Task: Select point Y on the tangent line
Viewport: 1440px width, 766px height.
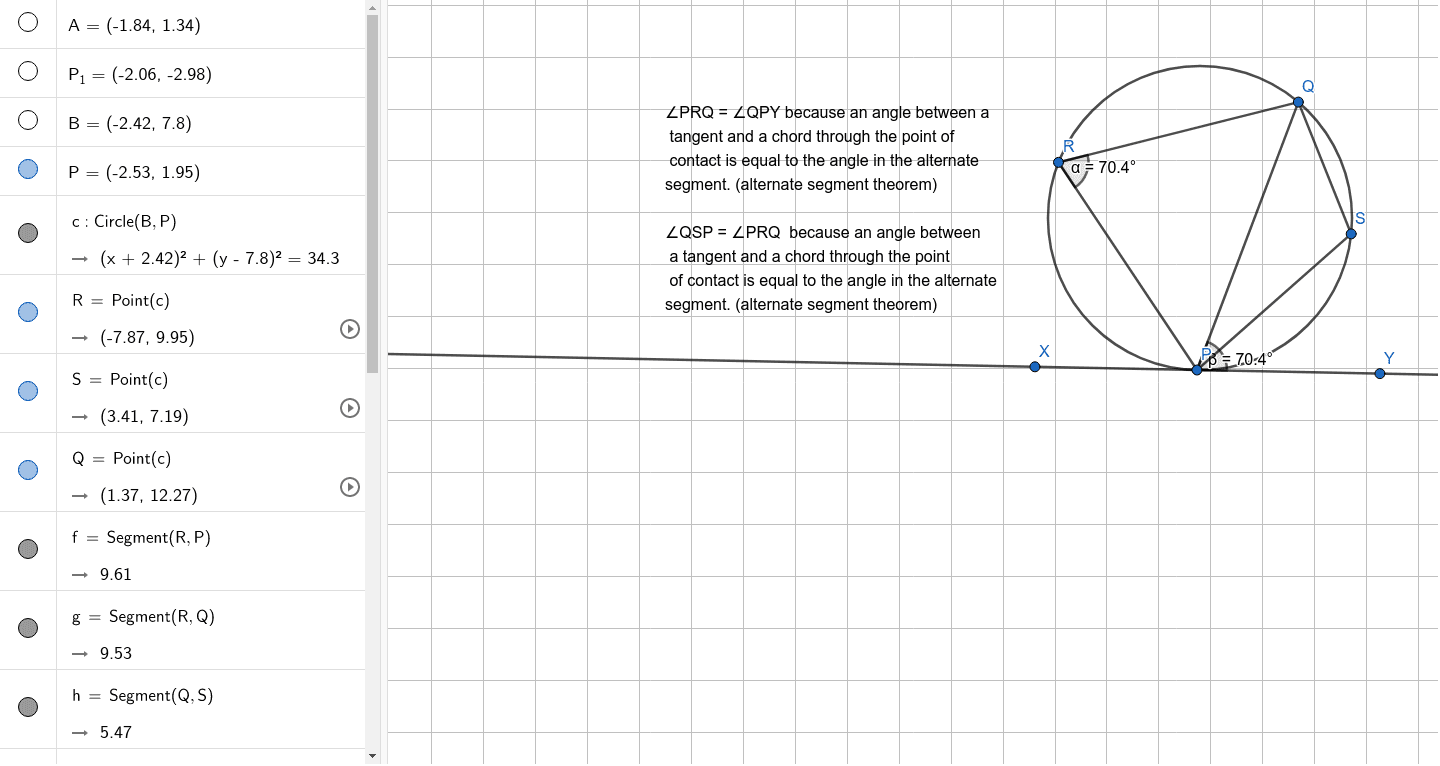Action: (1380, 373)
